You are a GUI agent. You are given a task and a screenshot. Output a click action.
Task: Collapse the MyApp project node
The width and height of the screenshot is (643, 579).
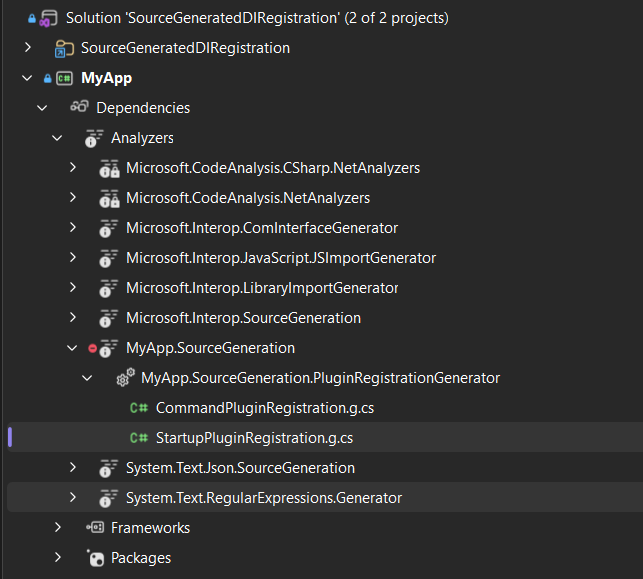click(x=27, y=78)
